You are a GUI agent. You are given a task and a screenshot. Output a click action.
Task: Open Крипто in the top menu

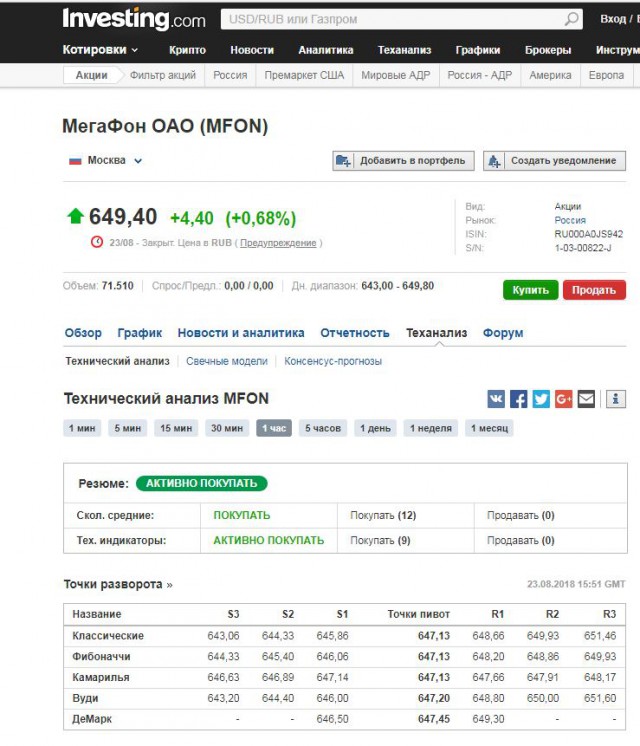point(187,50)
